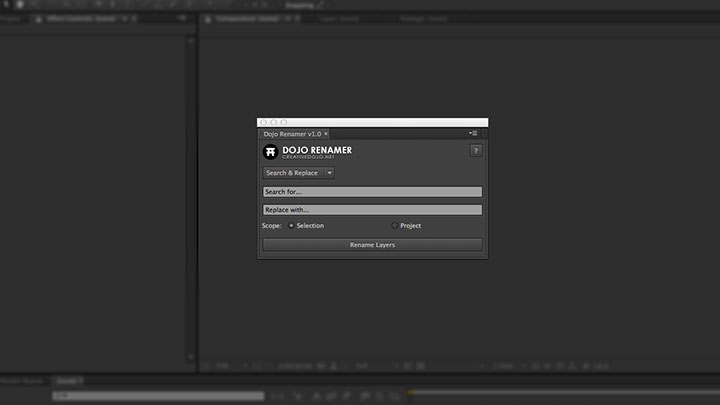The width and height of the screenshot is (720, 405).
Task: Click the CREATIVEDOJO.NET text
Action: pyautogui.click(x=309, y=157)
